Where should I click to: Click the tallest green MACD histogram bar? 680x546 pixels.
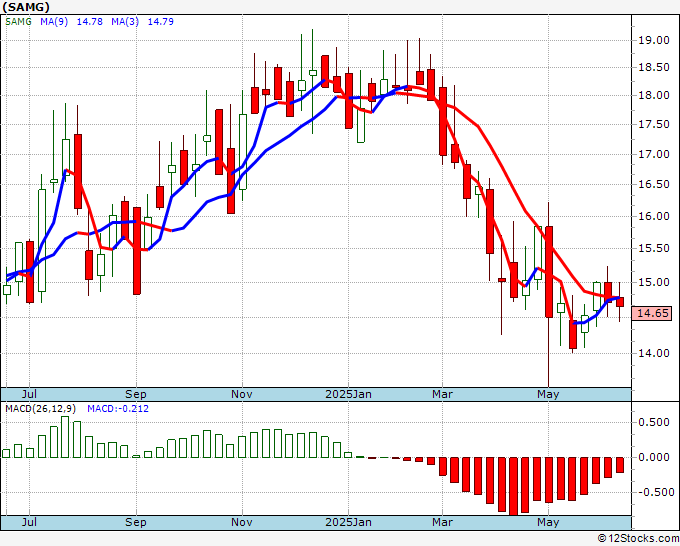coord(65,437)
